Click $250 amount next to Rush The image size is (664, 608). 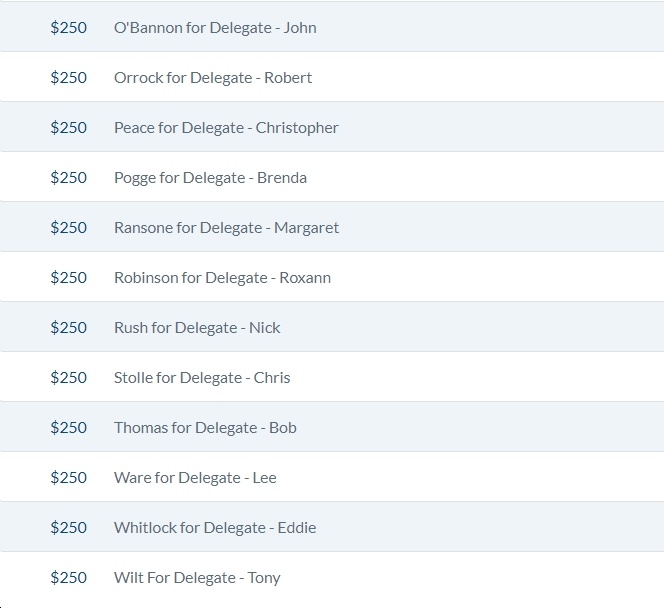69,328
